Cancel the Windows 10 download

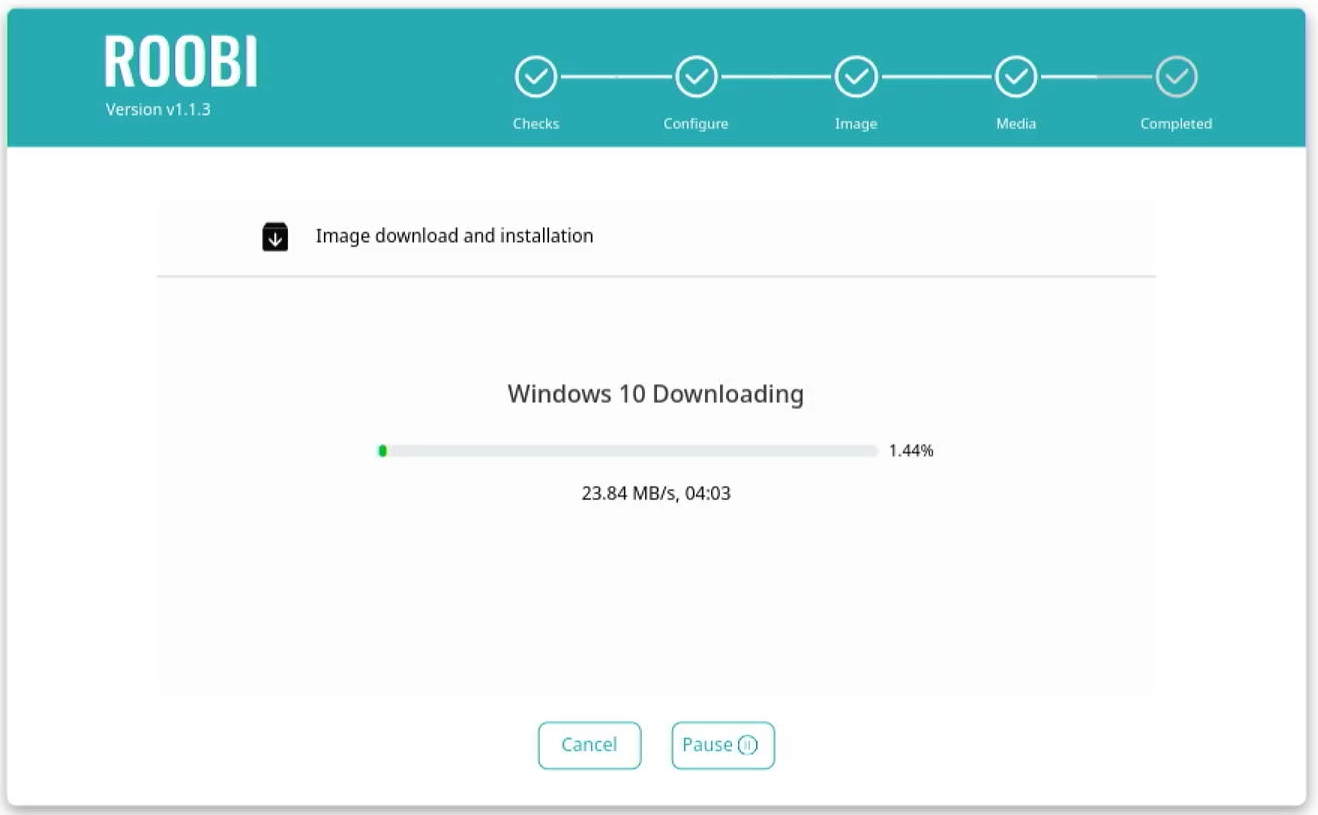[x=589, y=745]
